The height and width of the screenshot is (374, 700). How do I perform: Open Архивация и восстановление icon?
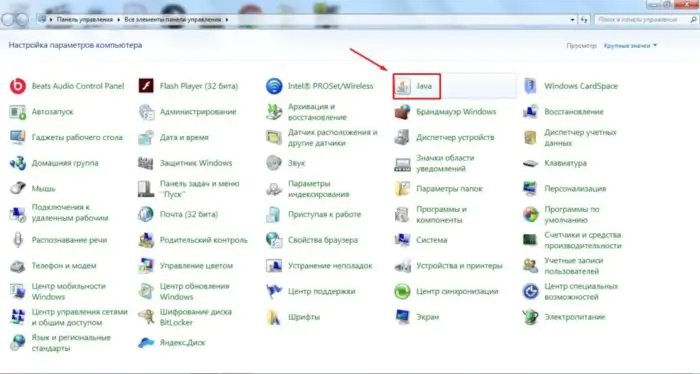point(274,112)
